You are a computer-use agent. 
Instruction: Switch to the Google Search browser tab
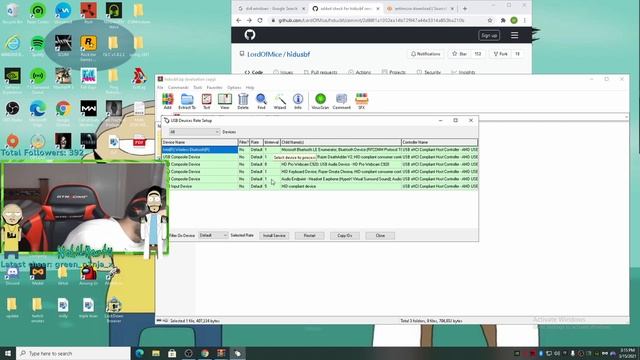coord(271,9)
